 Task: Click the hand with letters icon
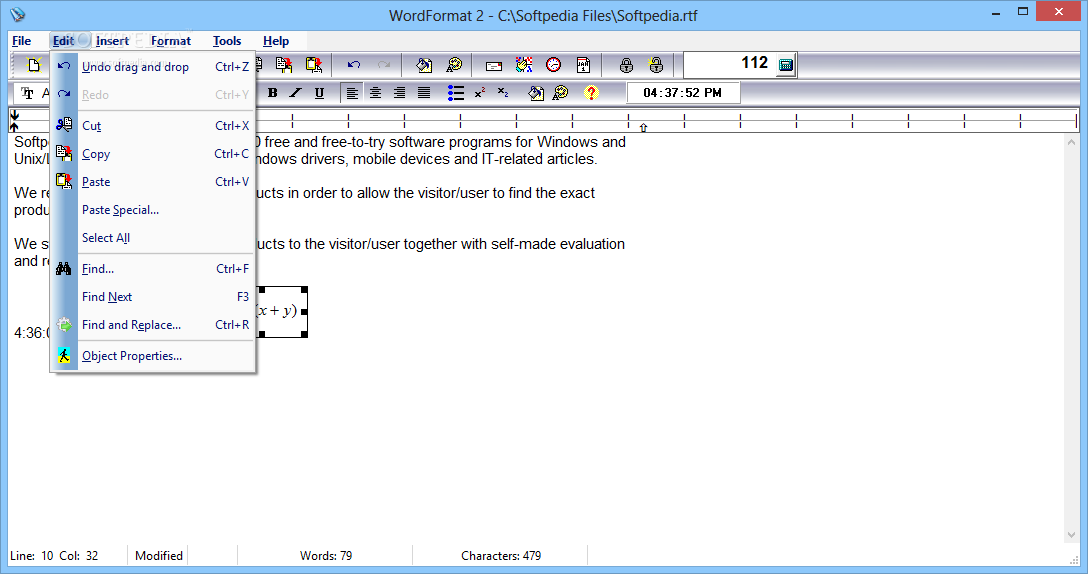(x=524, y=65)
